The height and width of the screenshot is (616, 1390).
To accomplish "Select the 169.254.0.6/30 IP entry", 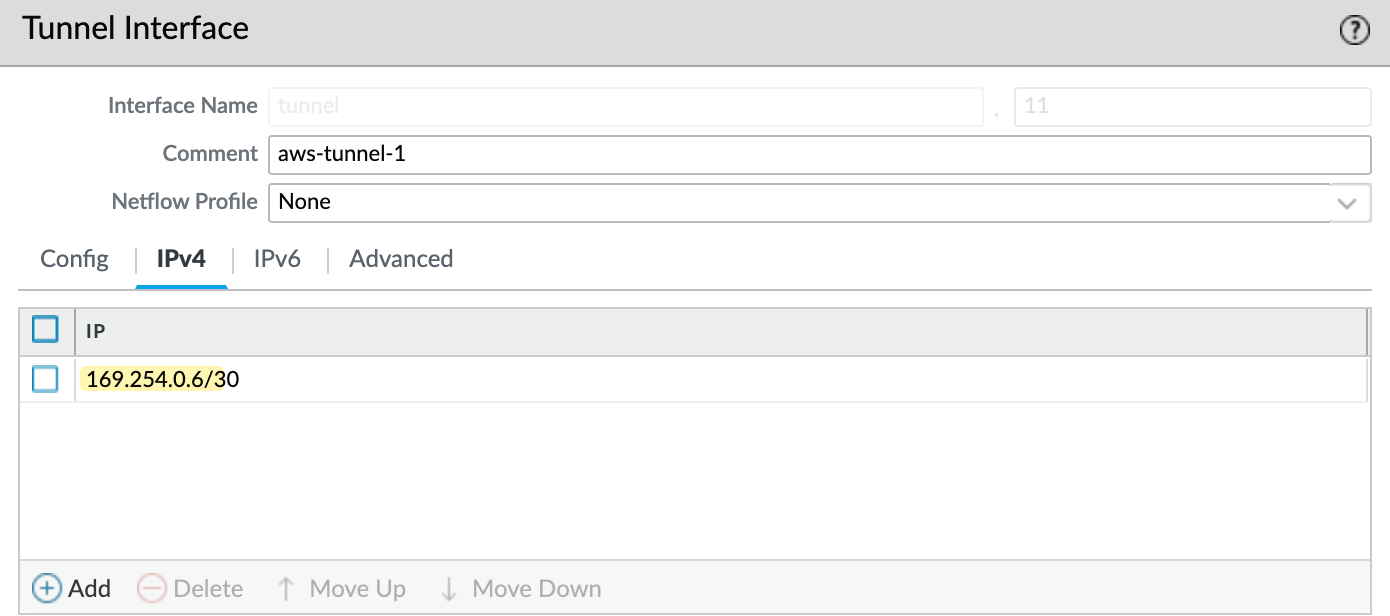I will [x=163, y=379].
